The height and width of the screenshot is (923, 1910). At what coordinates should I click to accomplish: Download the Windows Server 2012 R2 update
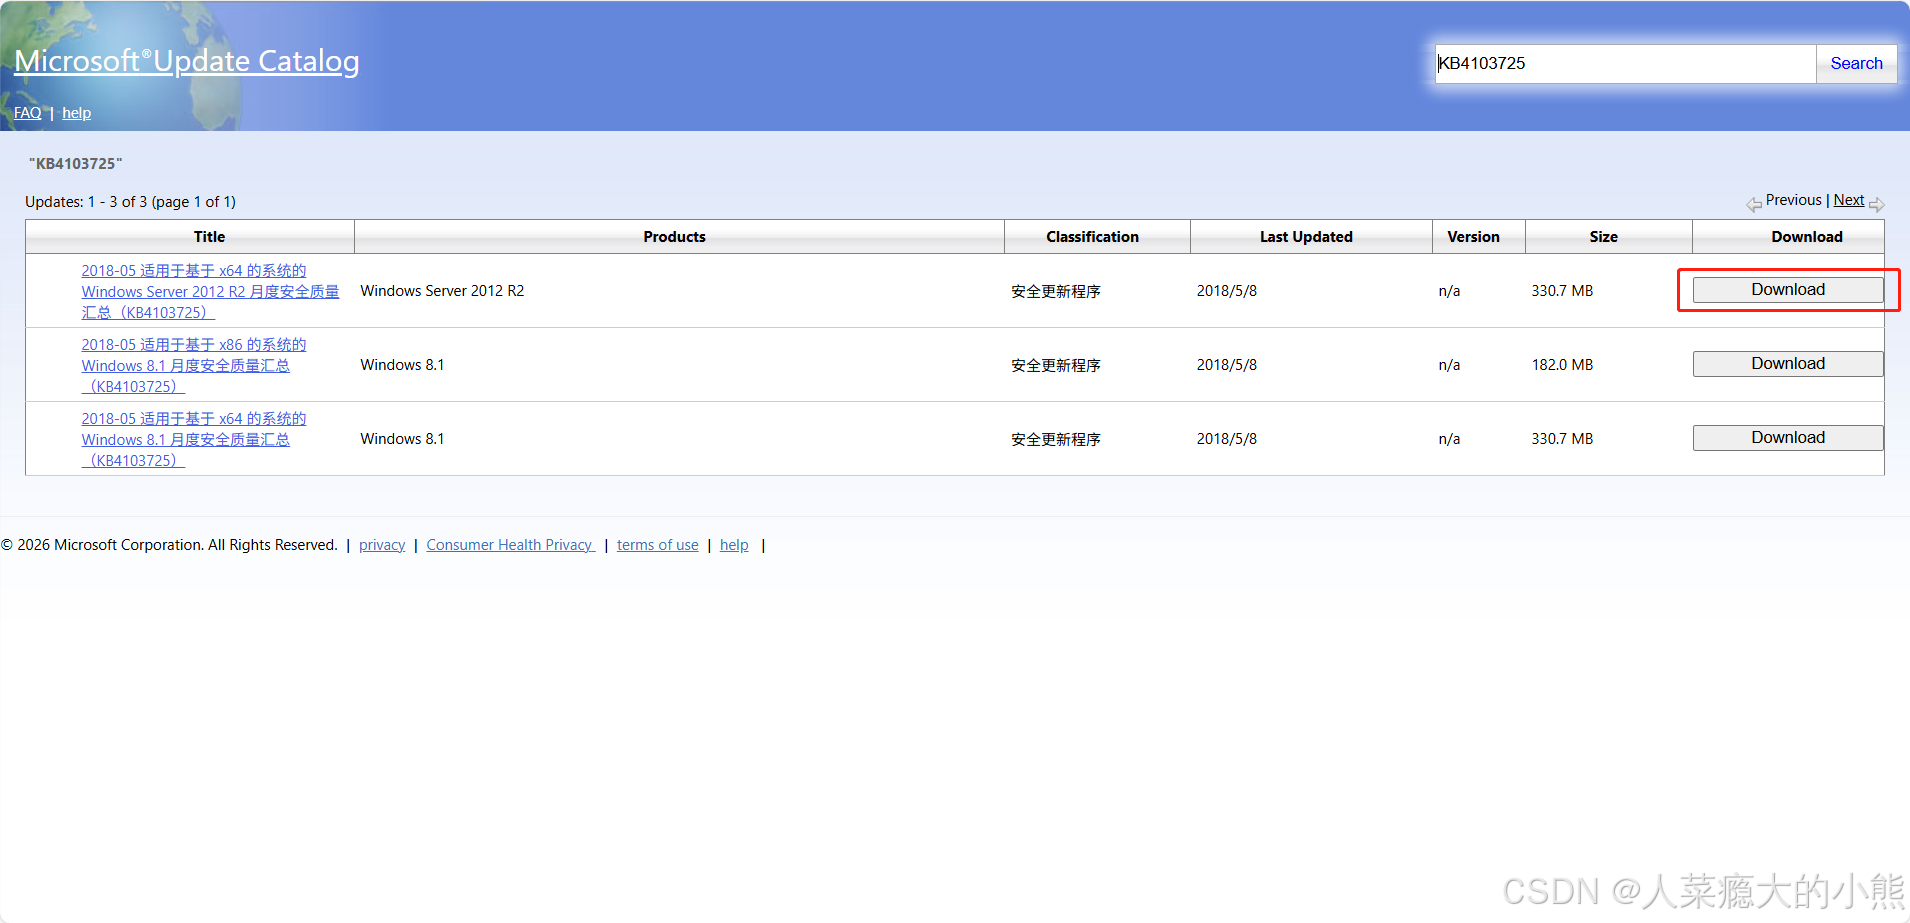pos(1788,290)
